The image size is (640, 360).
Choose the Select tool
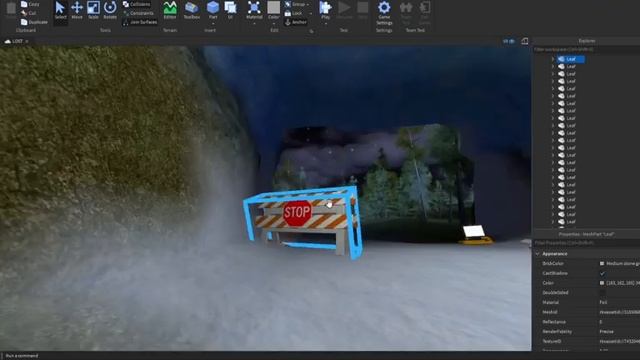click(x=60, y=10)
